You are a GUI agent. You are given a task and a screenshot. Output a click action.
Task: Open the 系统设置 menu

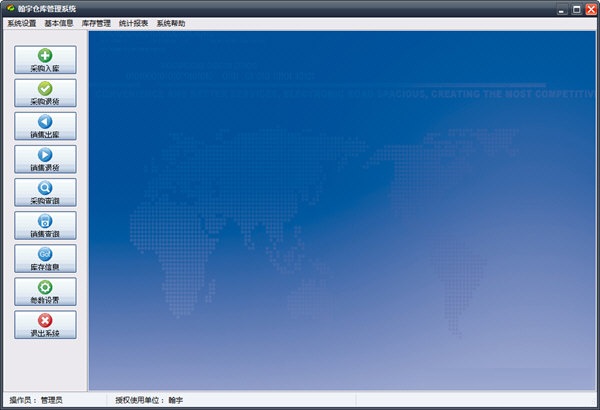click(21, 23)
